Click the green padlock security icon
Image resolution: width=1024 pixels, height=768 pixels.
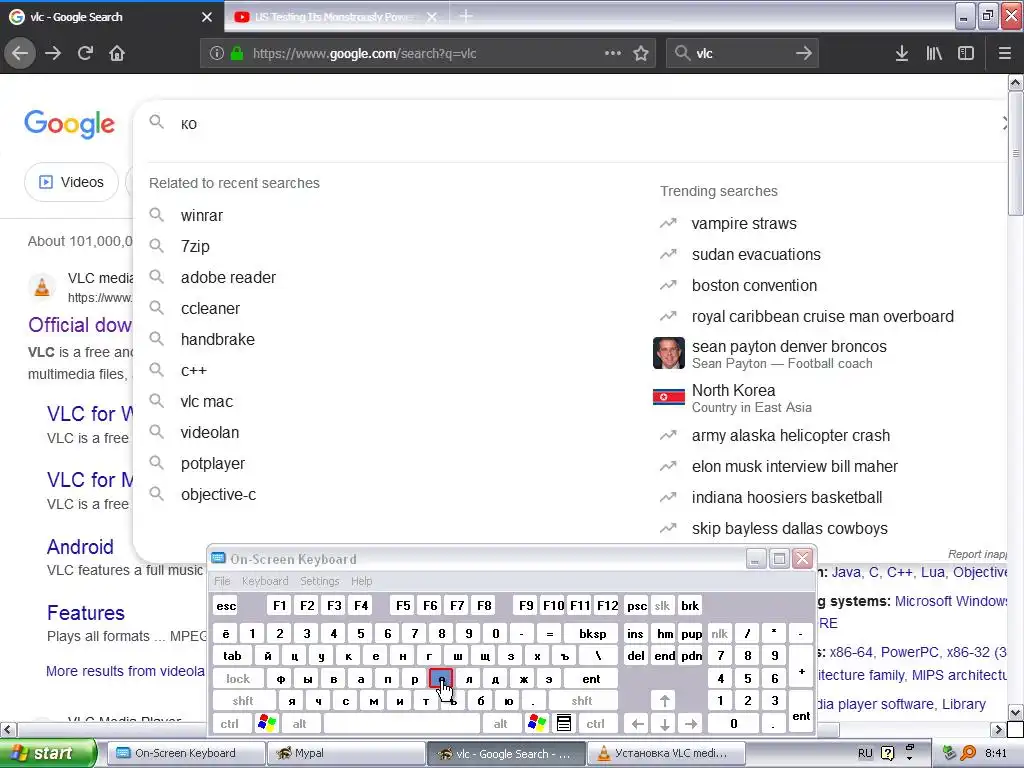[237, 54]
